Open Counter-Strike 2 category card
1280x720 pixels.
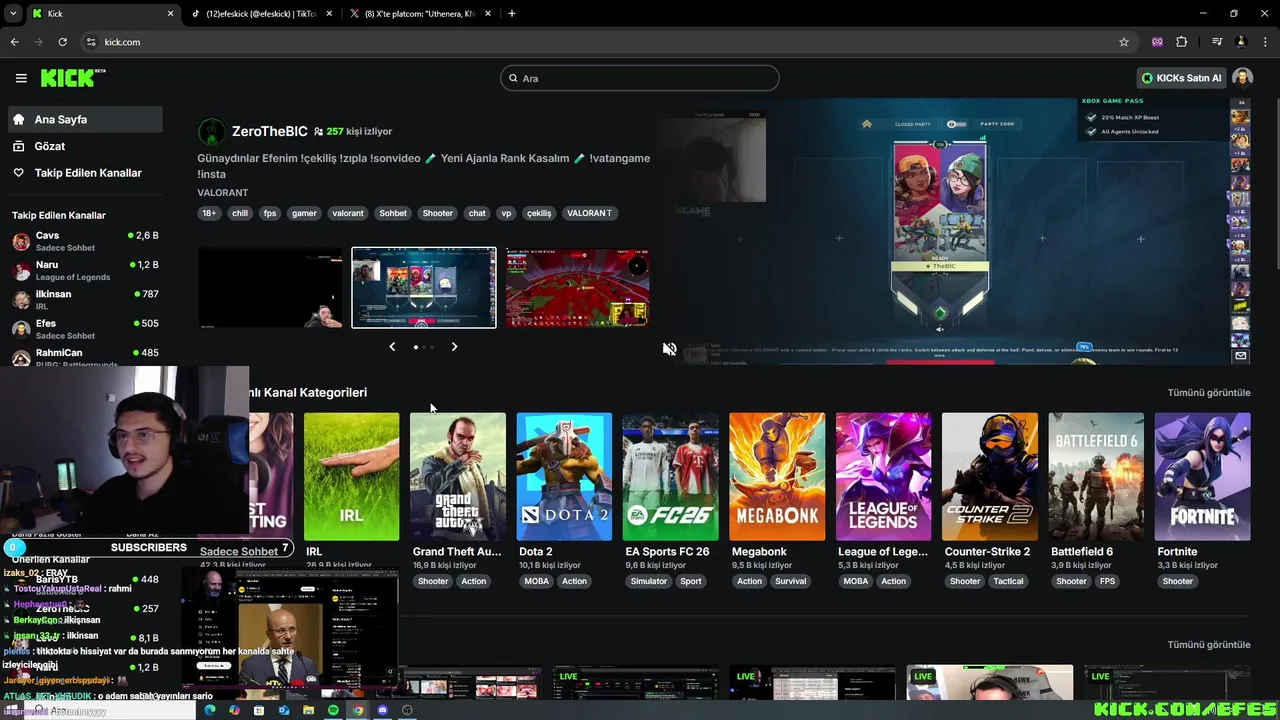tap(989, 477)
